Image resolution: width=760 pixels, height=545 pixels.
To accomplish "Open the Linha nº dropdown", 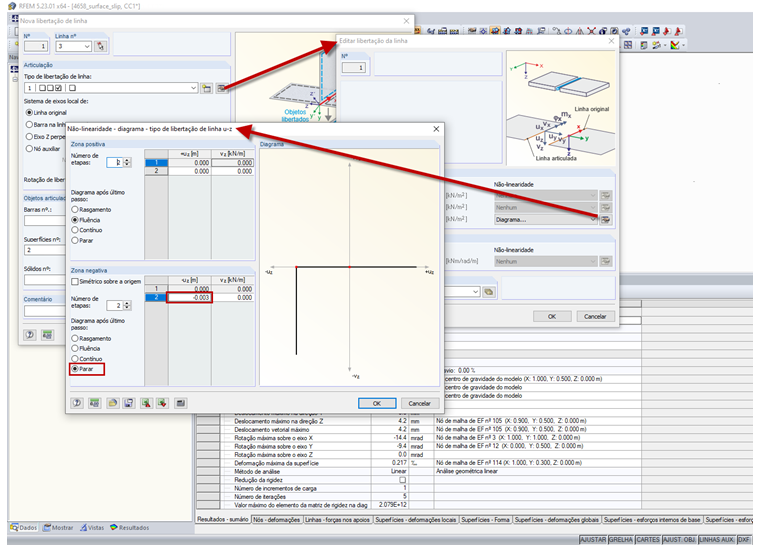I will pos(87,47).
